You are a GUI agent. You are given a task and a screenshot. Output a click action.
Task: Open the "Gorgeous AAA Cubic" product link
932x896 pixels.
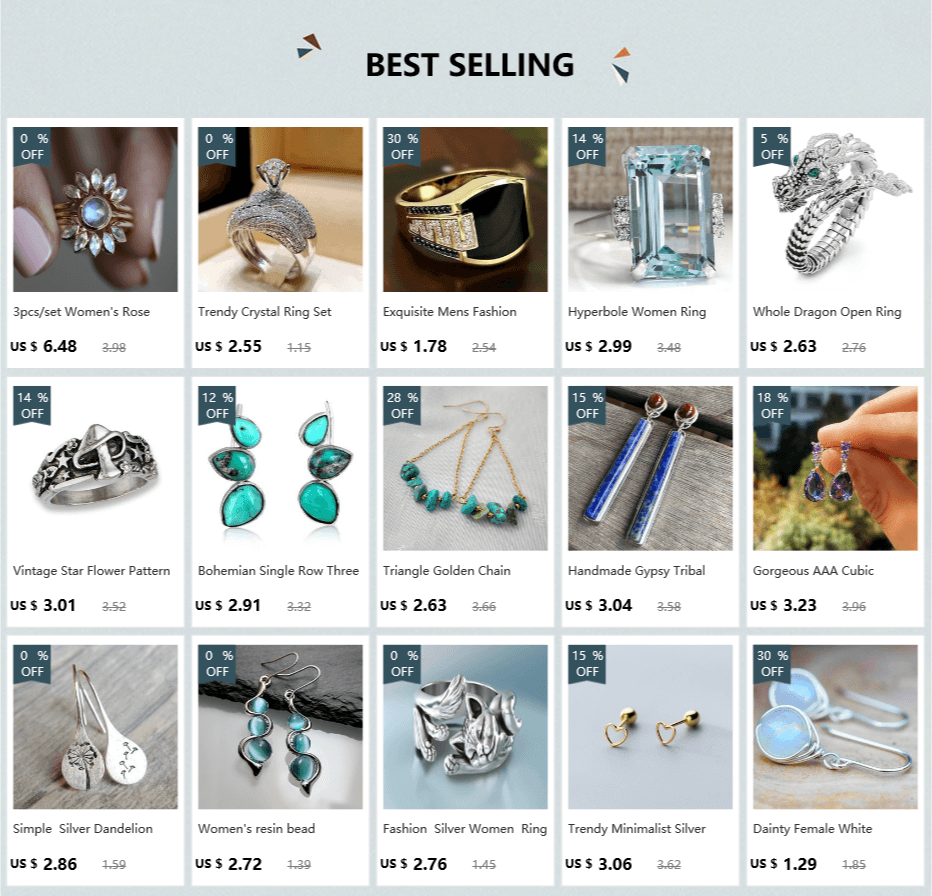click(x=813, y=571)
